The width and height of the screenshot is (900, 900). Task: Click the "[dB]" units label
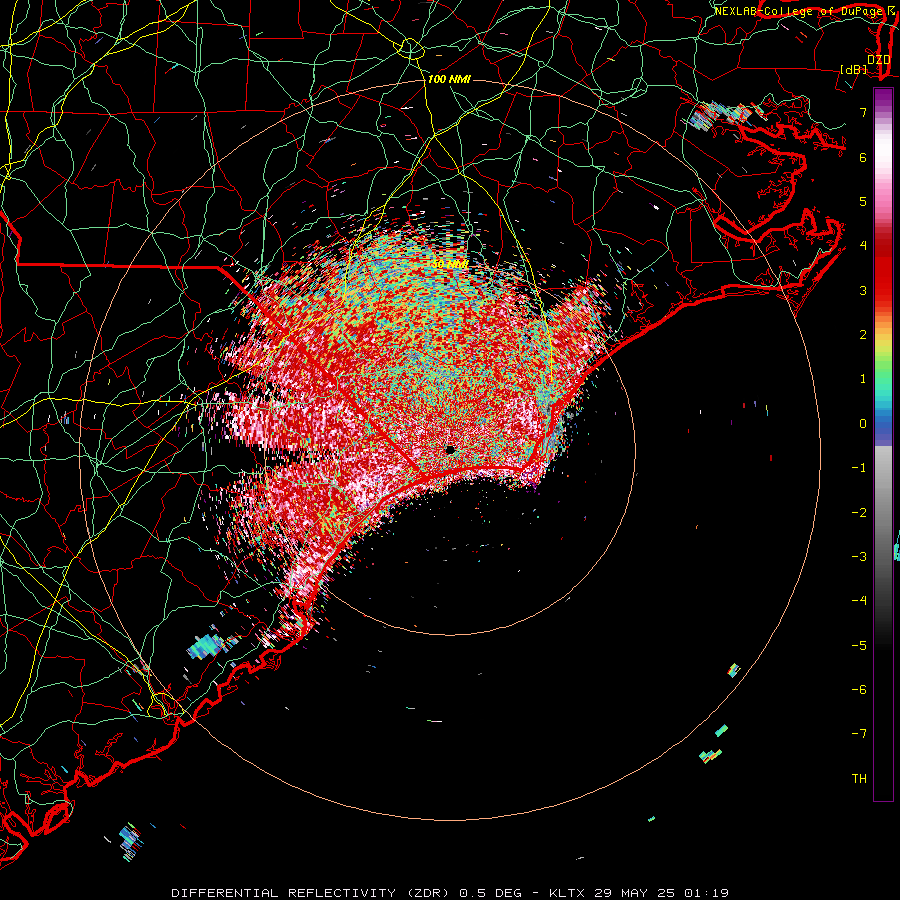pyautogui.click(x=854, y=69)
